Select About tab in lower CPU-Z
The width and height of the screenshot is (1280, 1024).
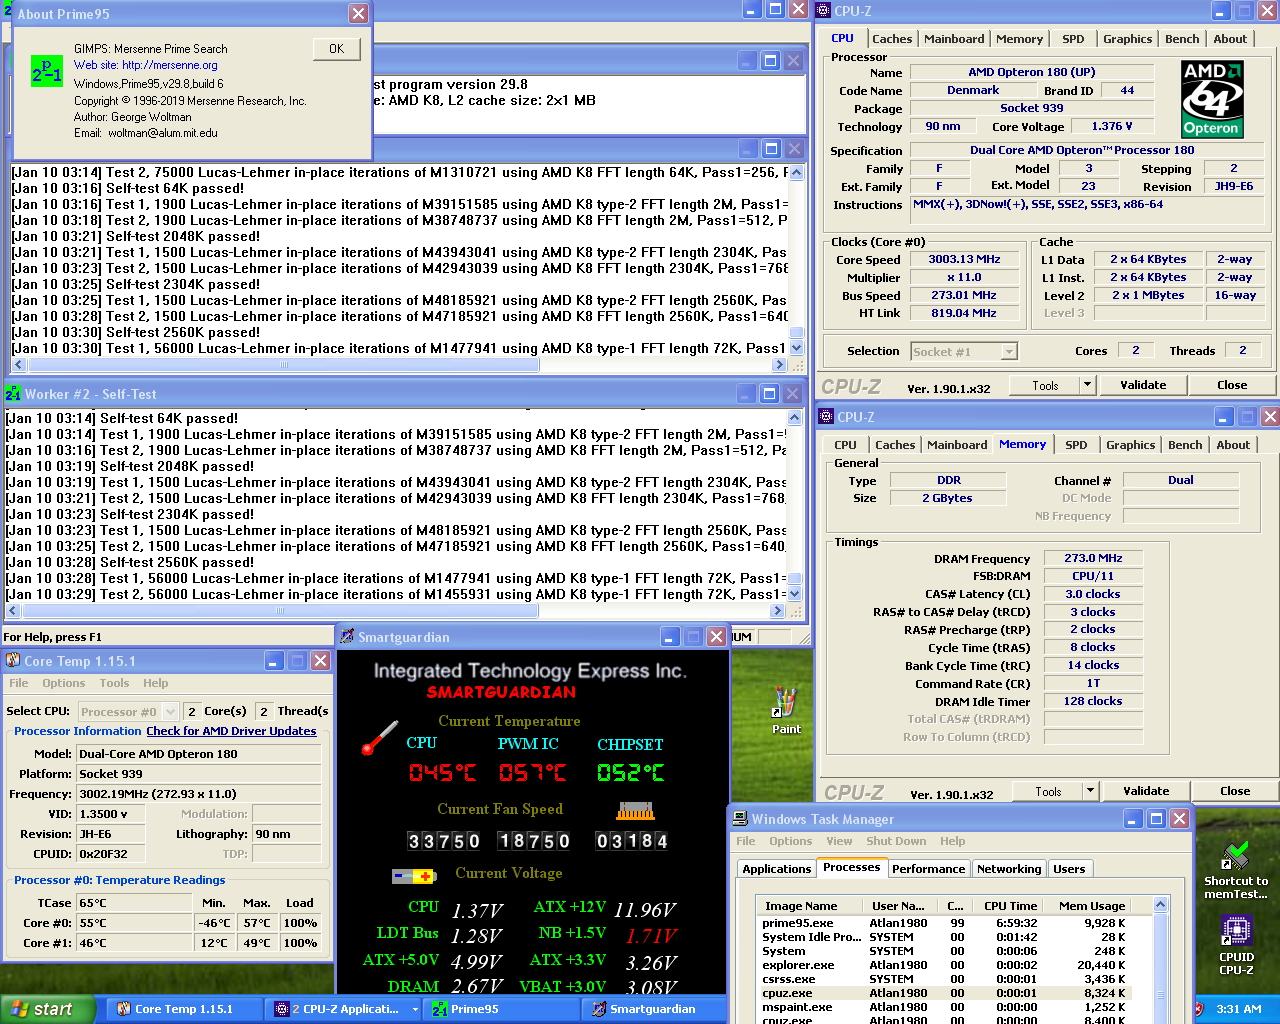1233,445
